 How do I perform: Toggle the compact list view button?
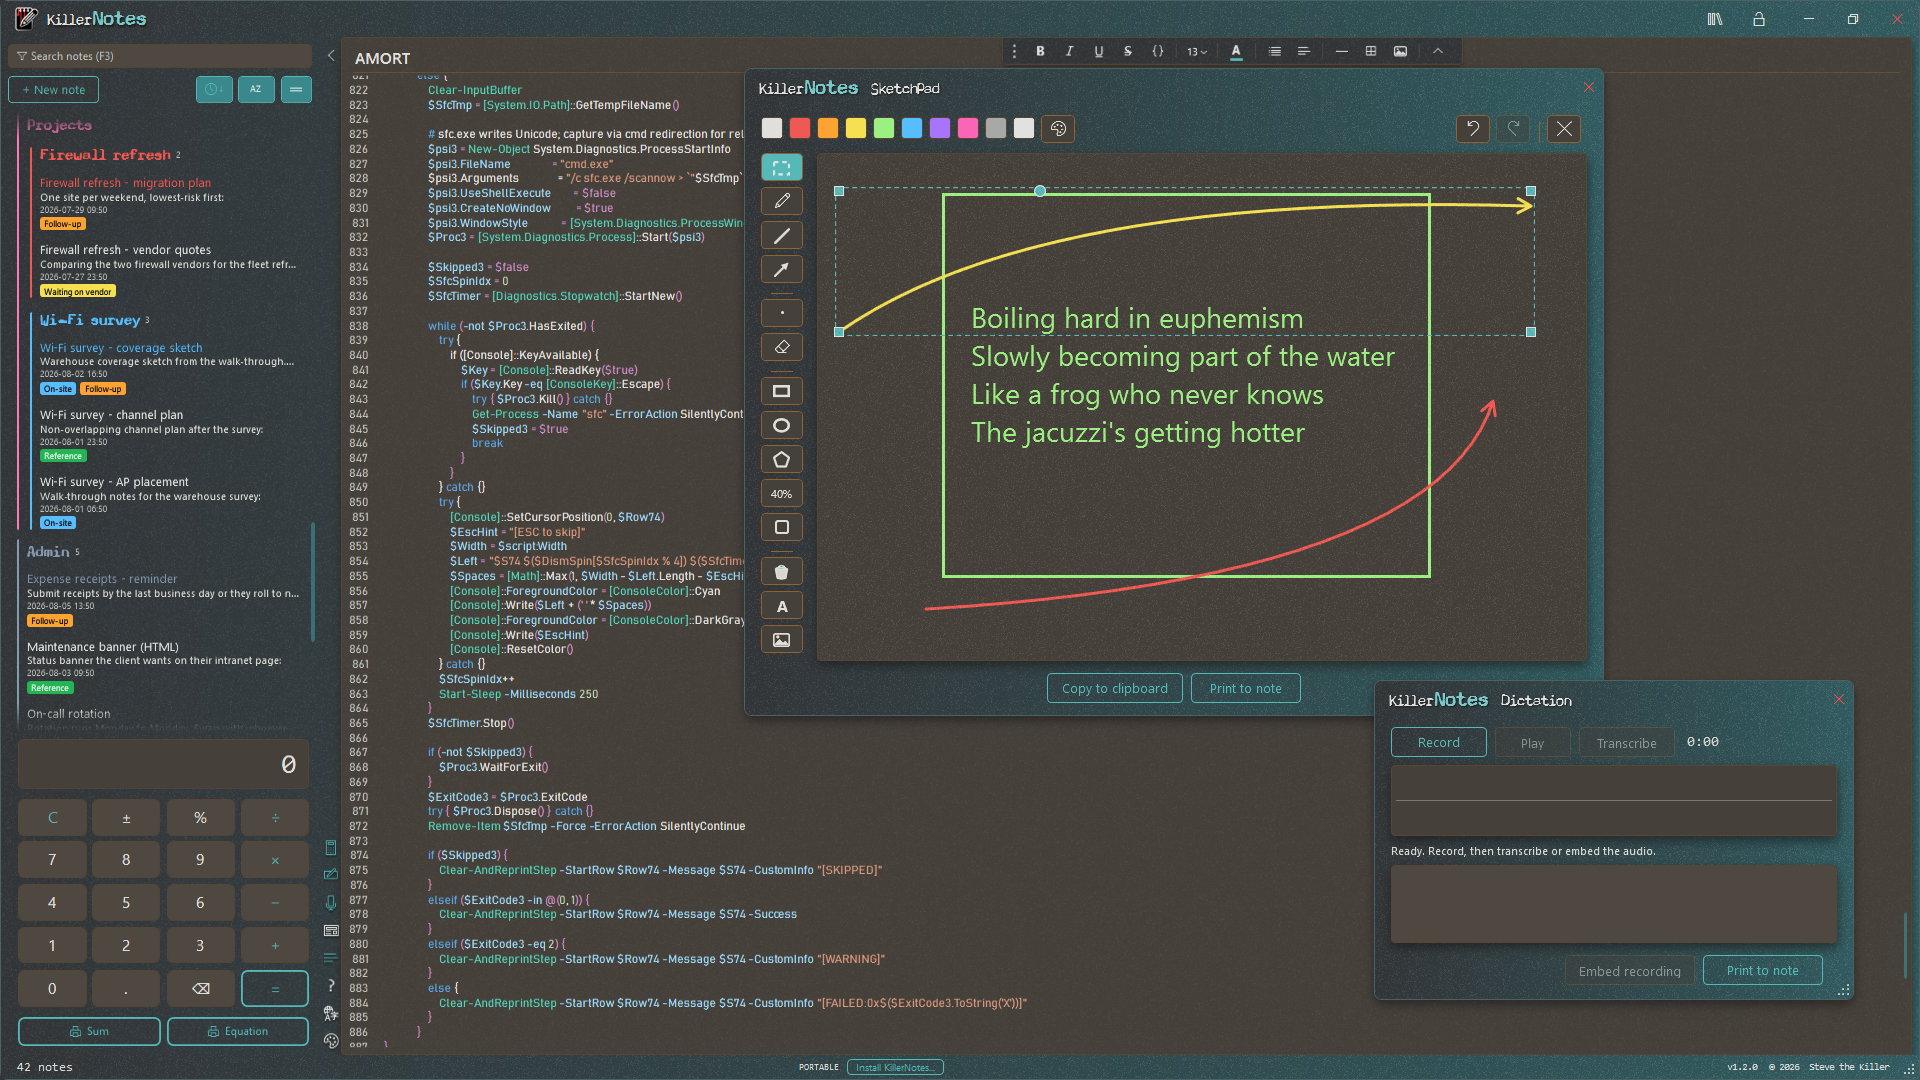296,89
